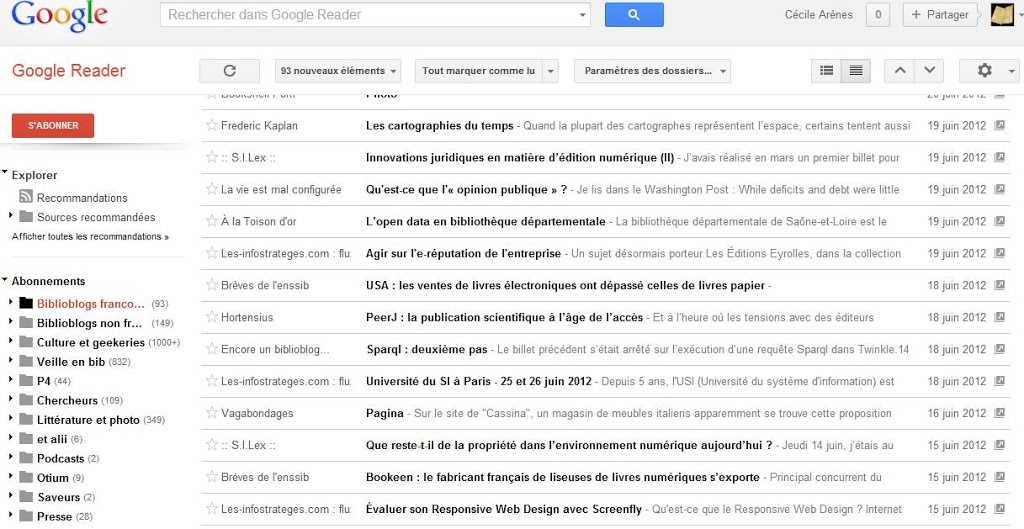Click the blue search magnifier button
The height and width of the screenshot is (529, 1024).
(x=633, y=15)
